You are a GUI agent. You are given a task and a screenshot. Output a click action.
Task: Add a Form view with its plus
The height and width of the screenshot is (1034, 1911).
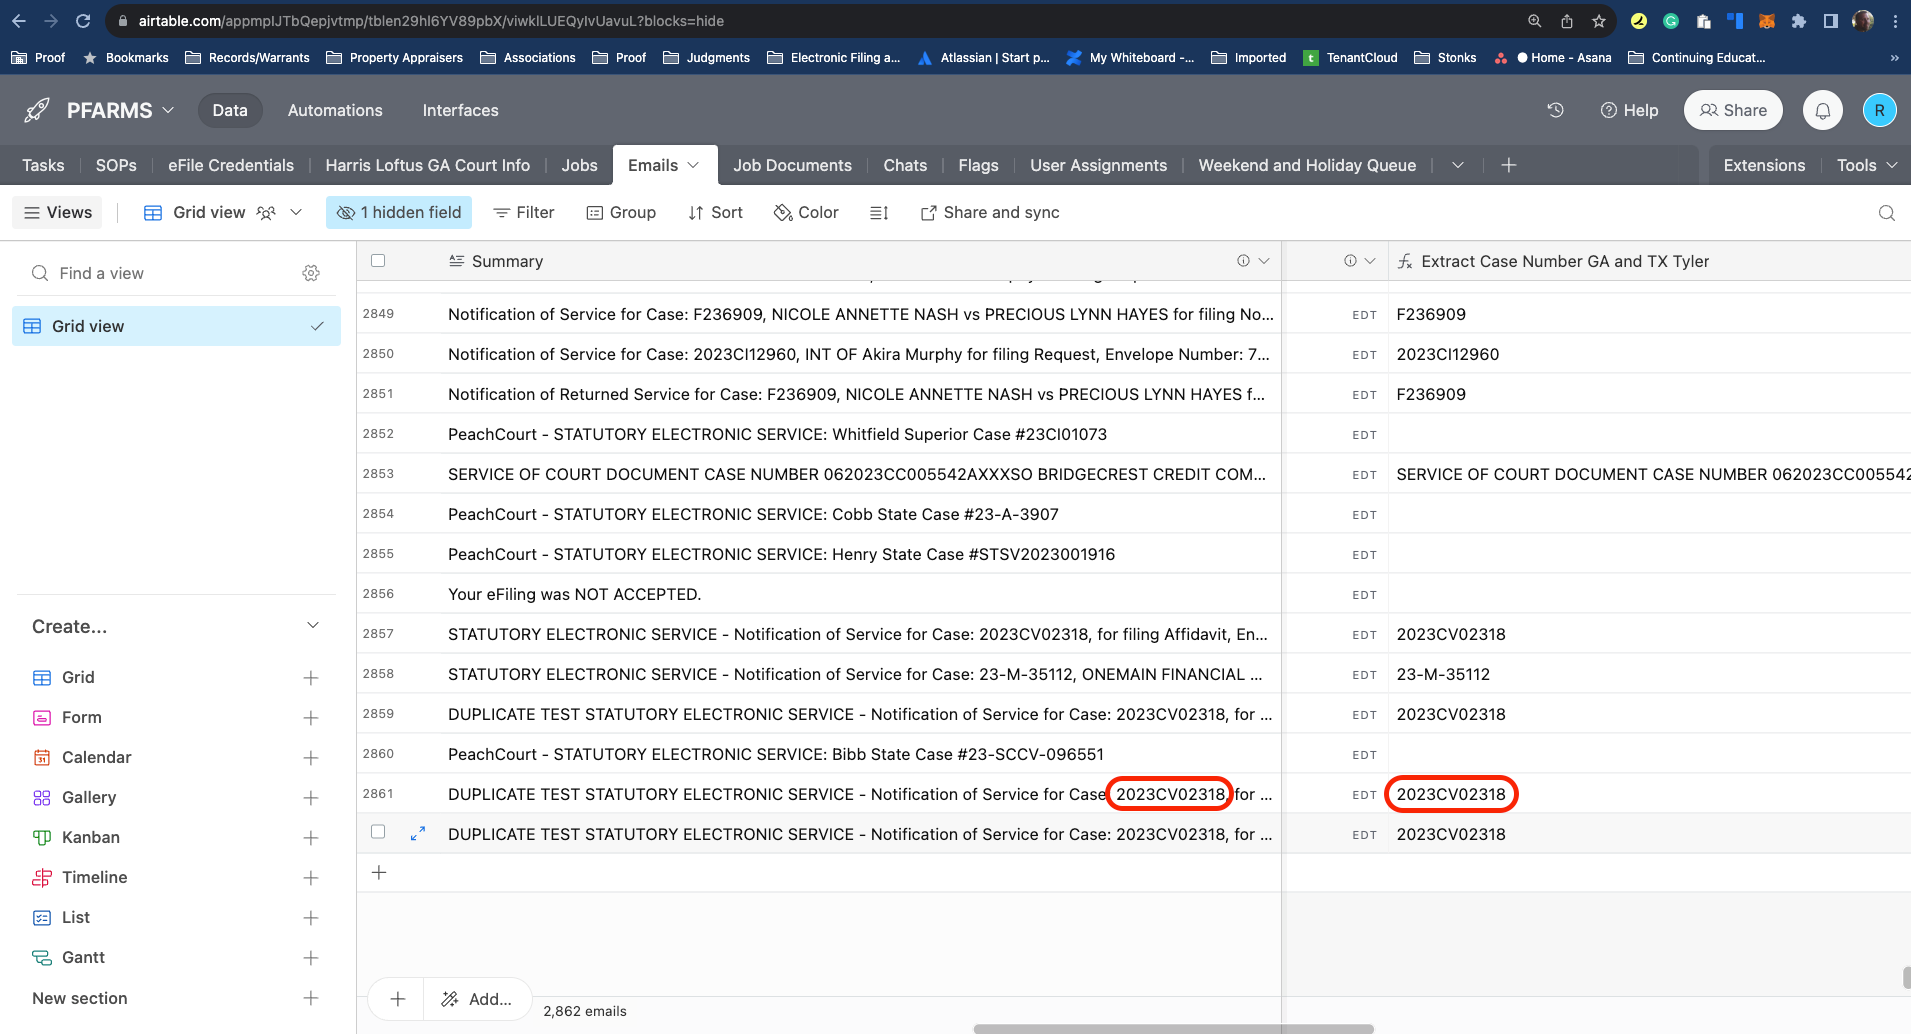pos(311,718)
